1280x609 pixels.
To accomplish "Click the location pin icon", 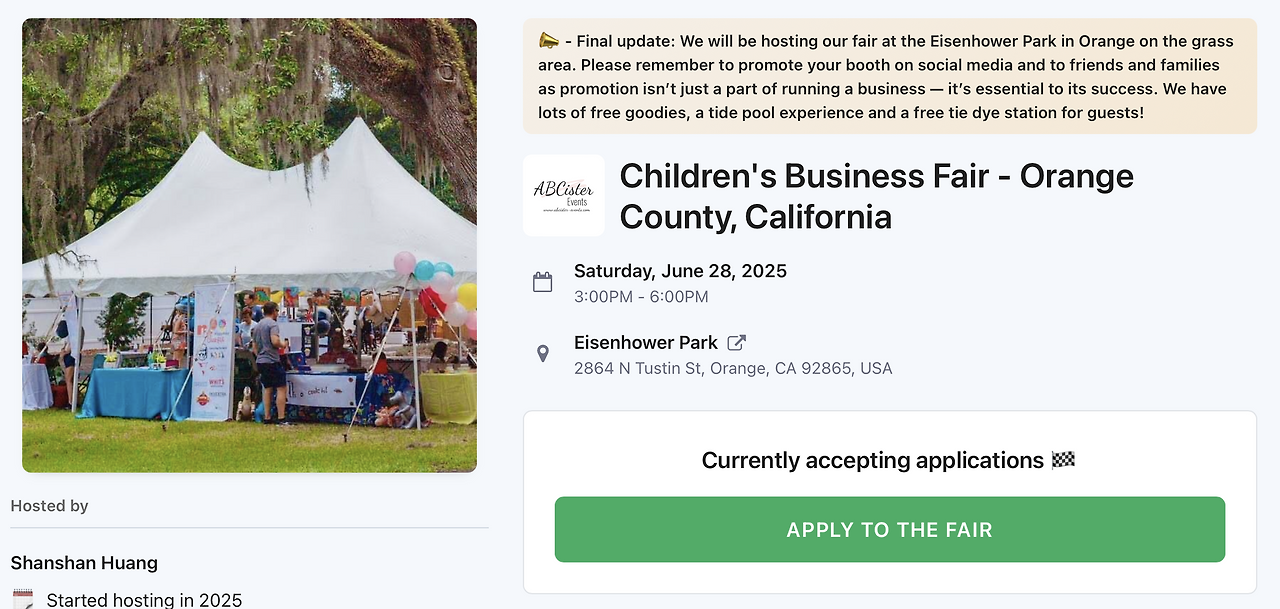I will 543,354.
